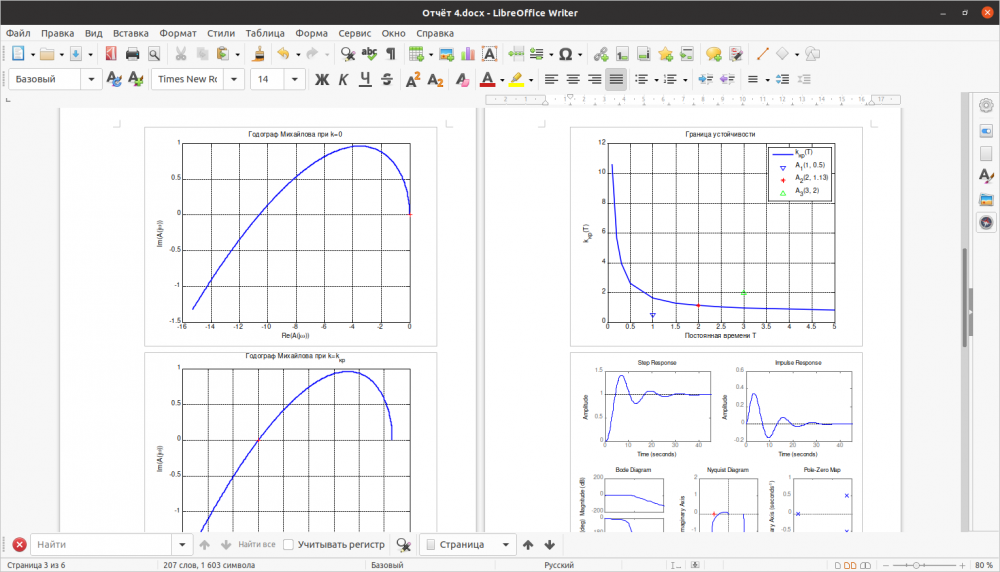Insert a special character with Omega icon
1000x572 pixels.
click(x=565, y=54)
